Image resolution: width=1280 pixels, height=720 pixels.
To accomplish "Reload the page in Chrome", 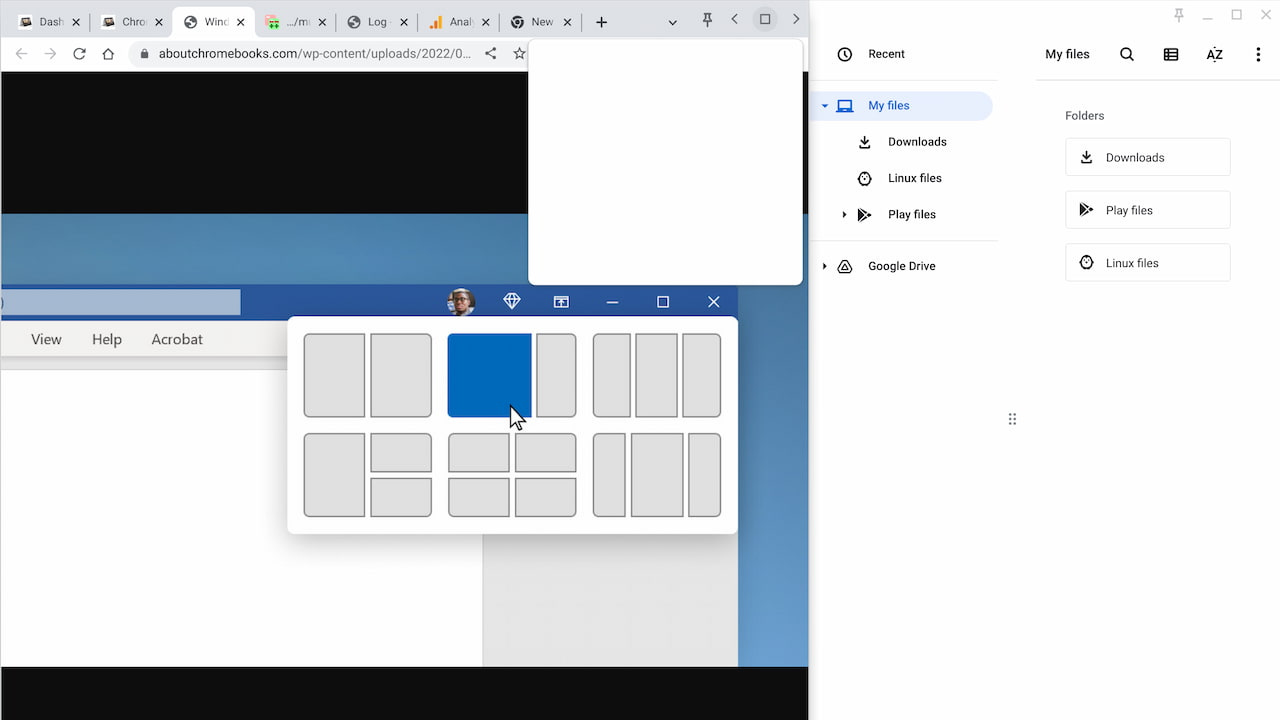I will pyautogui.click(x=79, y=54).
